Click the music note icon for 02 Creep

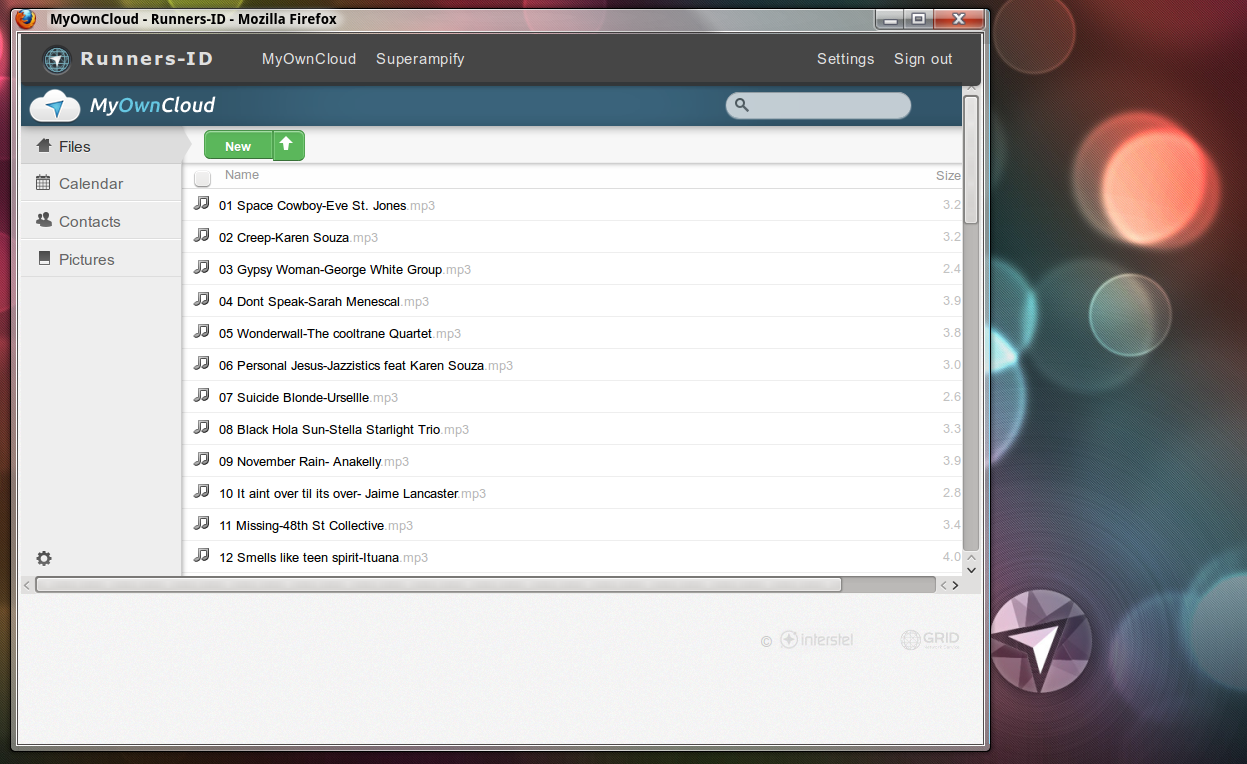[202, 235]
